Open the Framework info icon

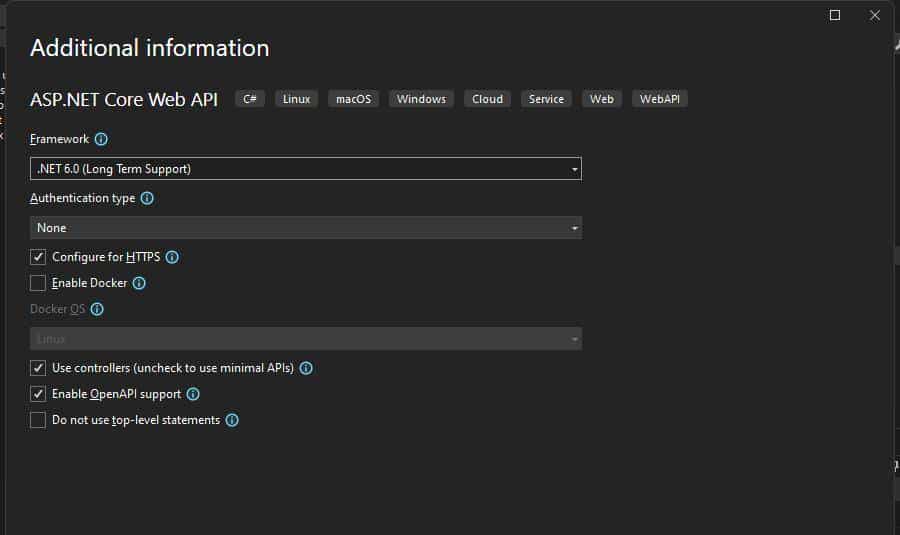coord(101,139)
